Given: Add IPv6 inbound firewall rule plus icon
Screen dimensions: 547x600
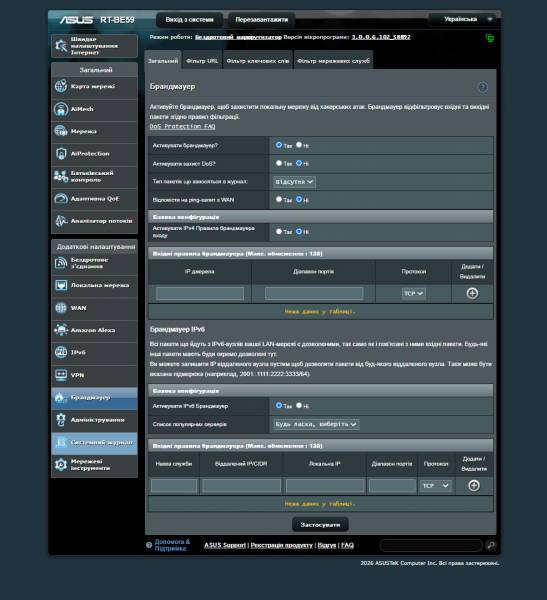Looking at the screenshot, I should tap(474, 485).
